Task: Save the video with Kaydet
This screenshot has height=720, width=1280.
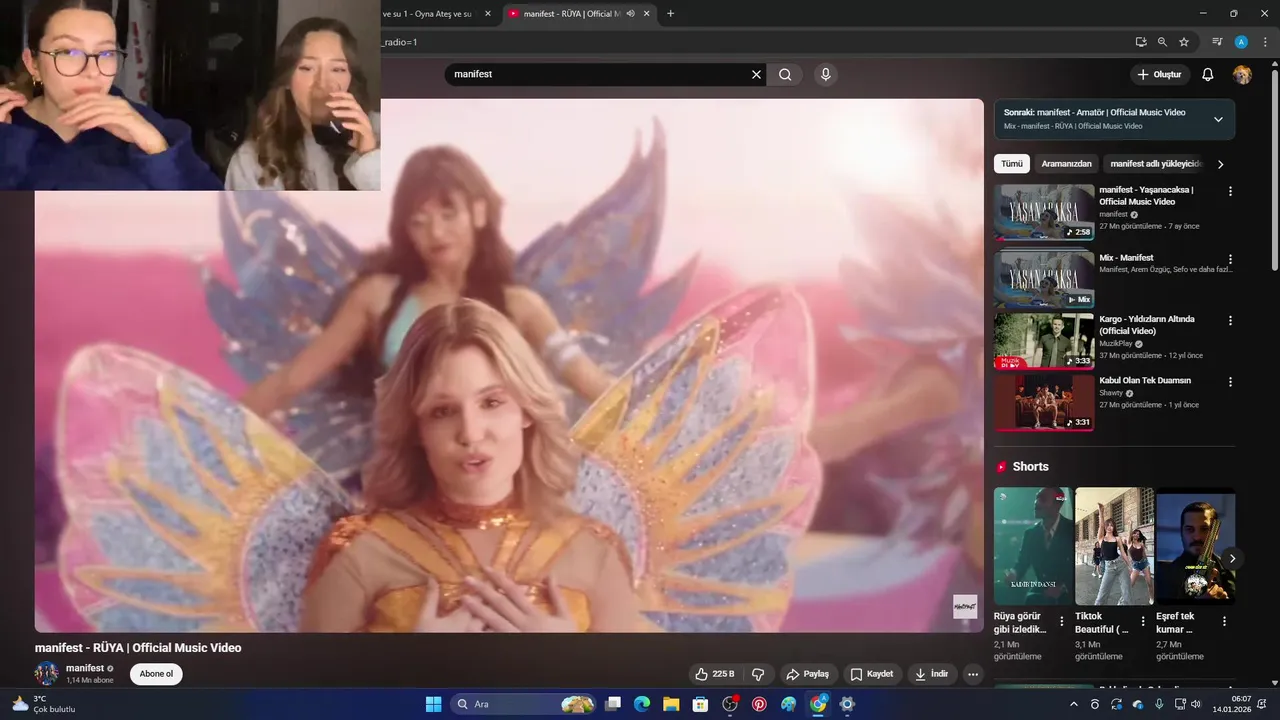Action: [x=871, y=674]
